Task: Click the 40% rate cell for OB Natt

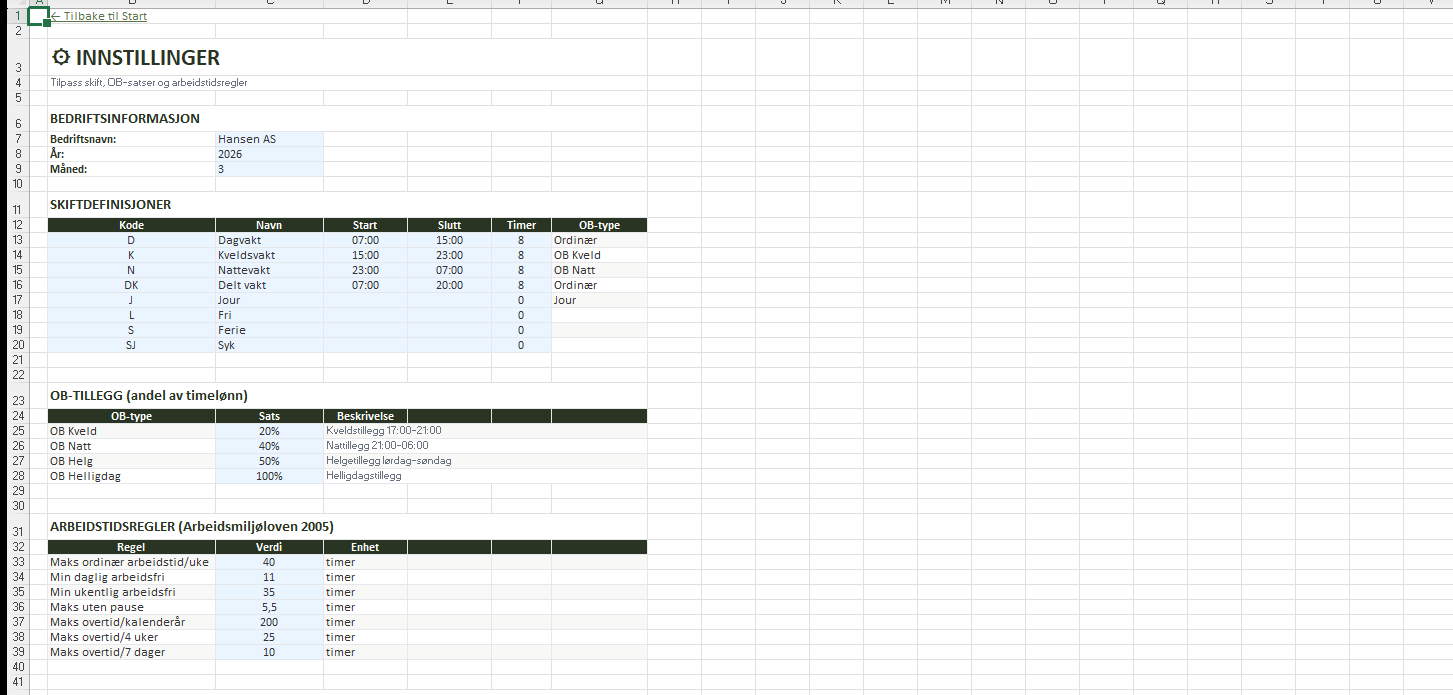Action: (x=269, y=446)
